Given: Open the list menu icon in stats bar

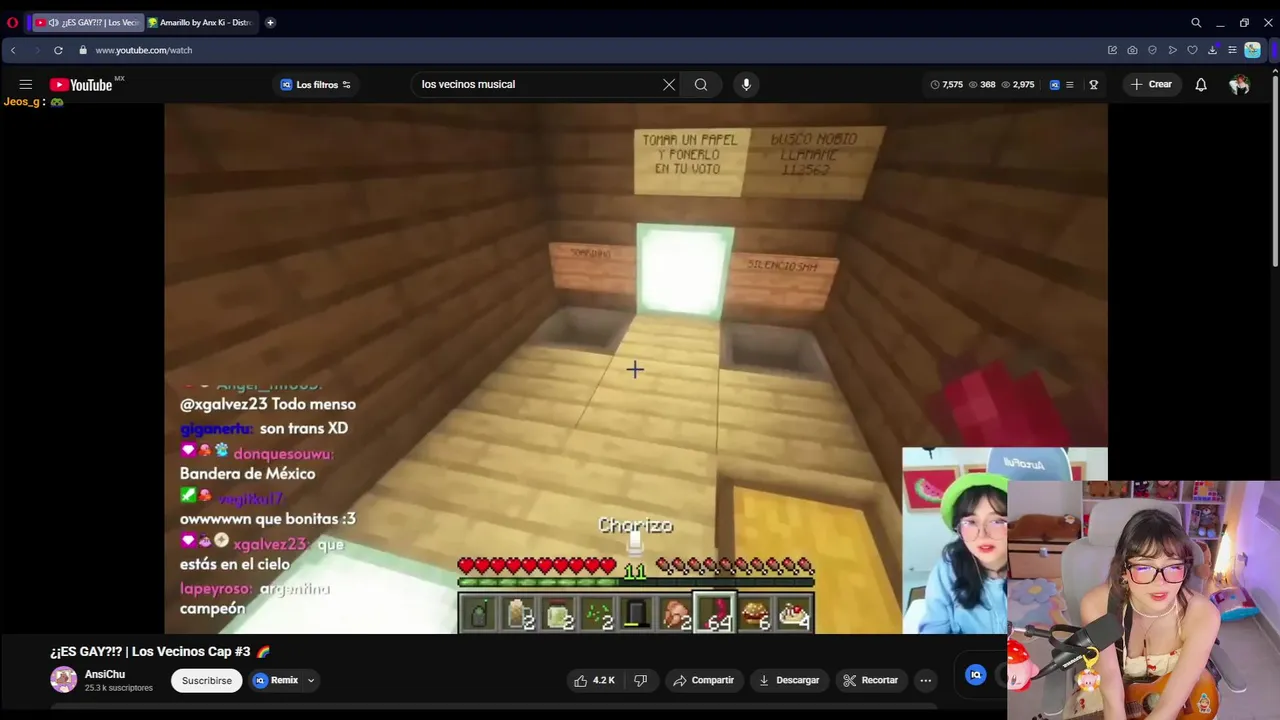Looking at the screenshot, I should tap(1070, 85).
